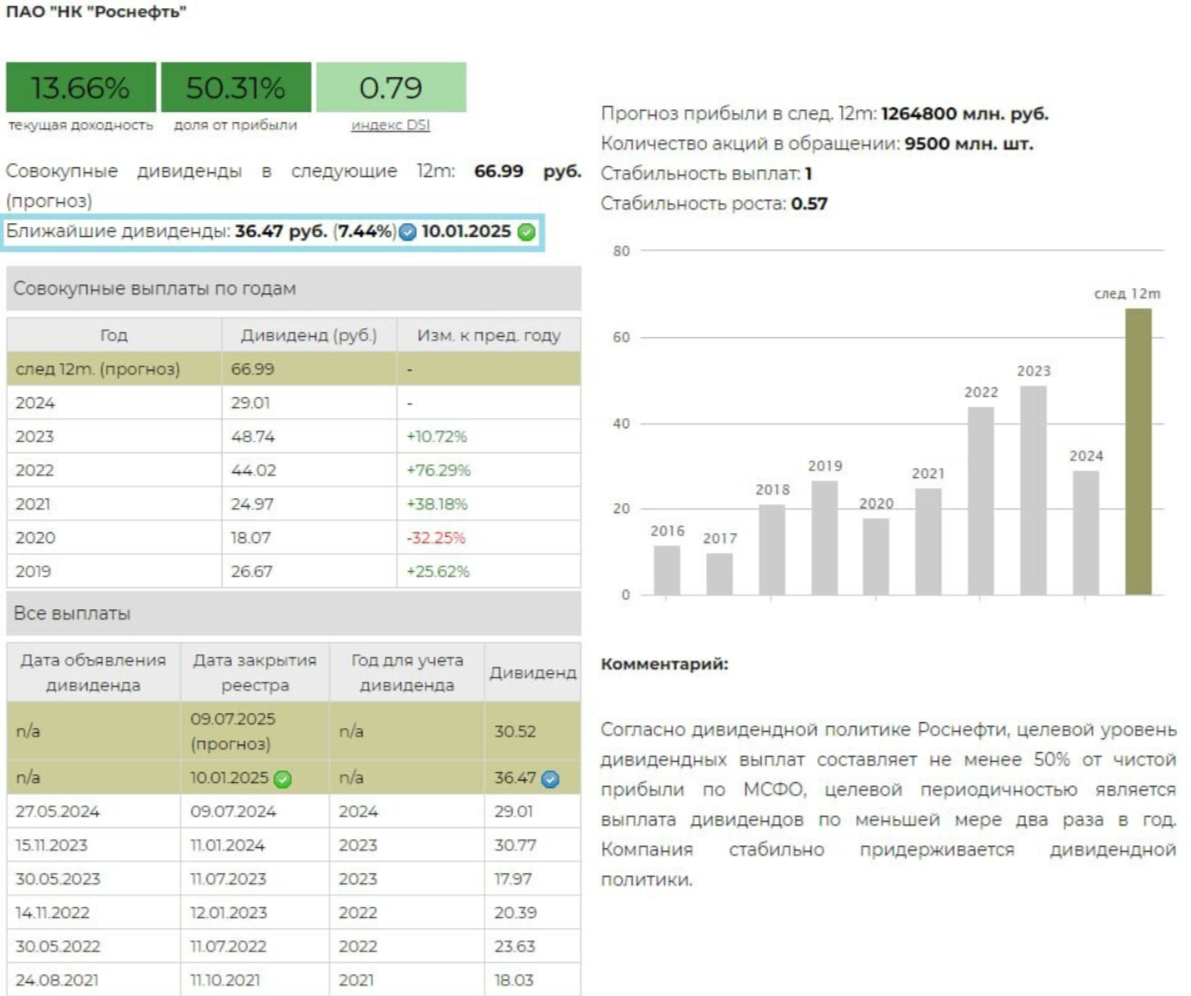Collapse the Совокупные выплаты по годам section
This screenshot has width=1191, height=996.
(293, 288)
